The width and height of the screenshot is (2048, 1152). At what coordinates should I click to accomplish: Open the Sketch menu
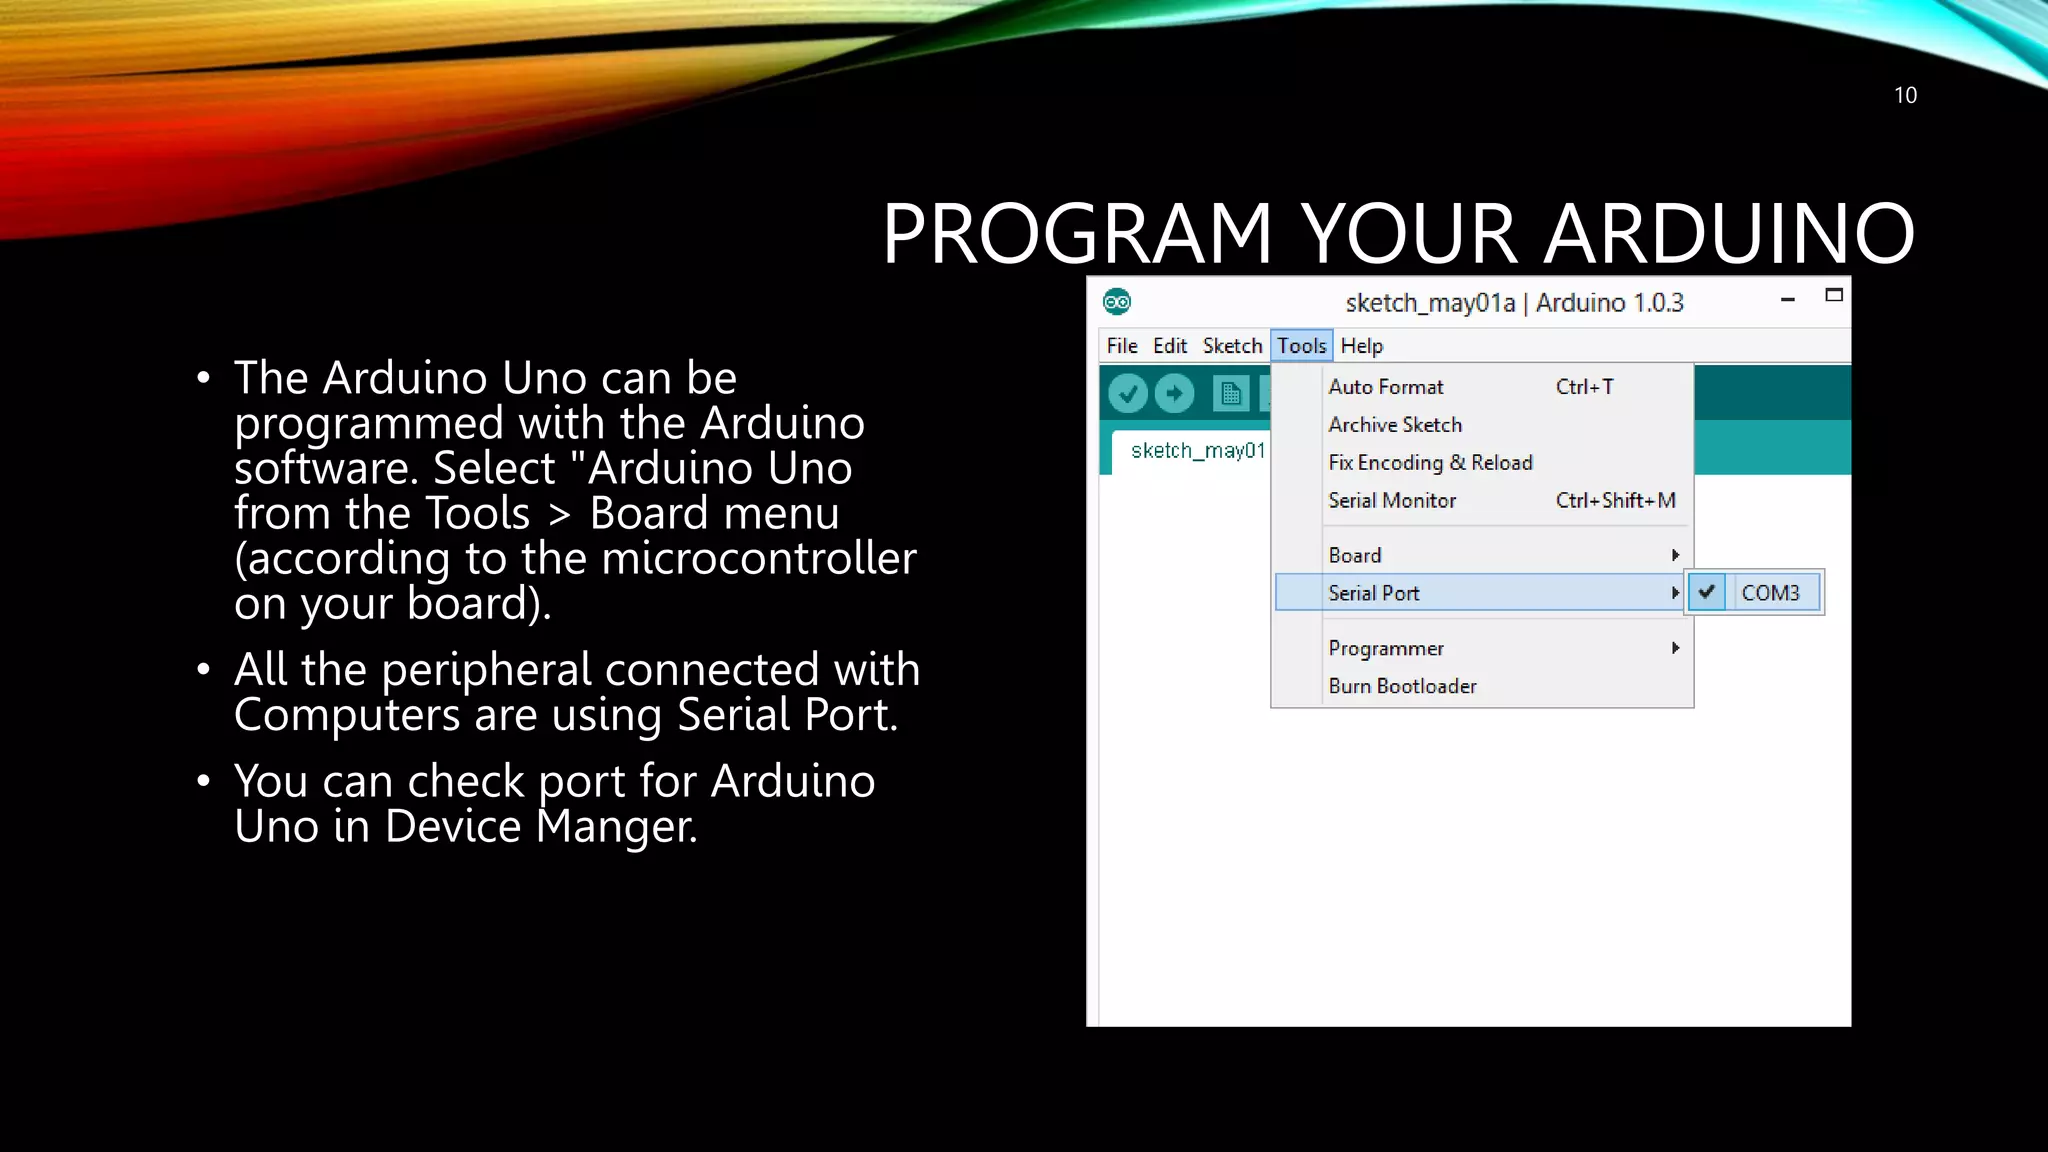[x=1232, y=346]
